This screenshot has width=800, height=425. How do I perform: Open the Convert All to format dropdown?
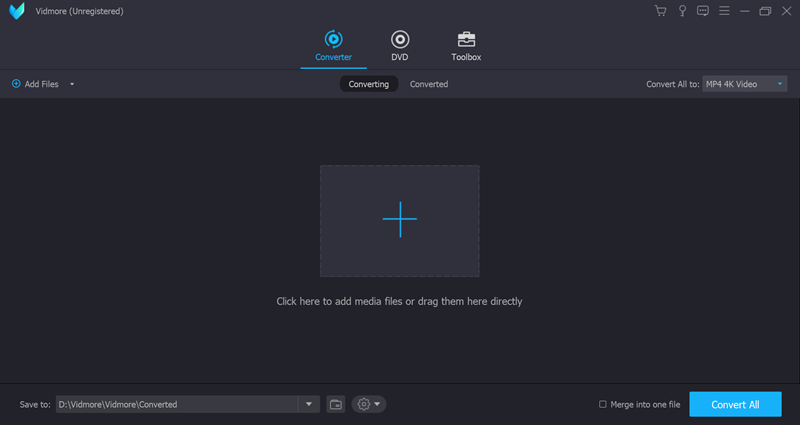(745, 84)
